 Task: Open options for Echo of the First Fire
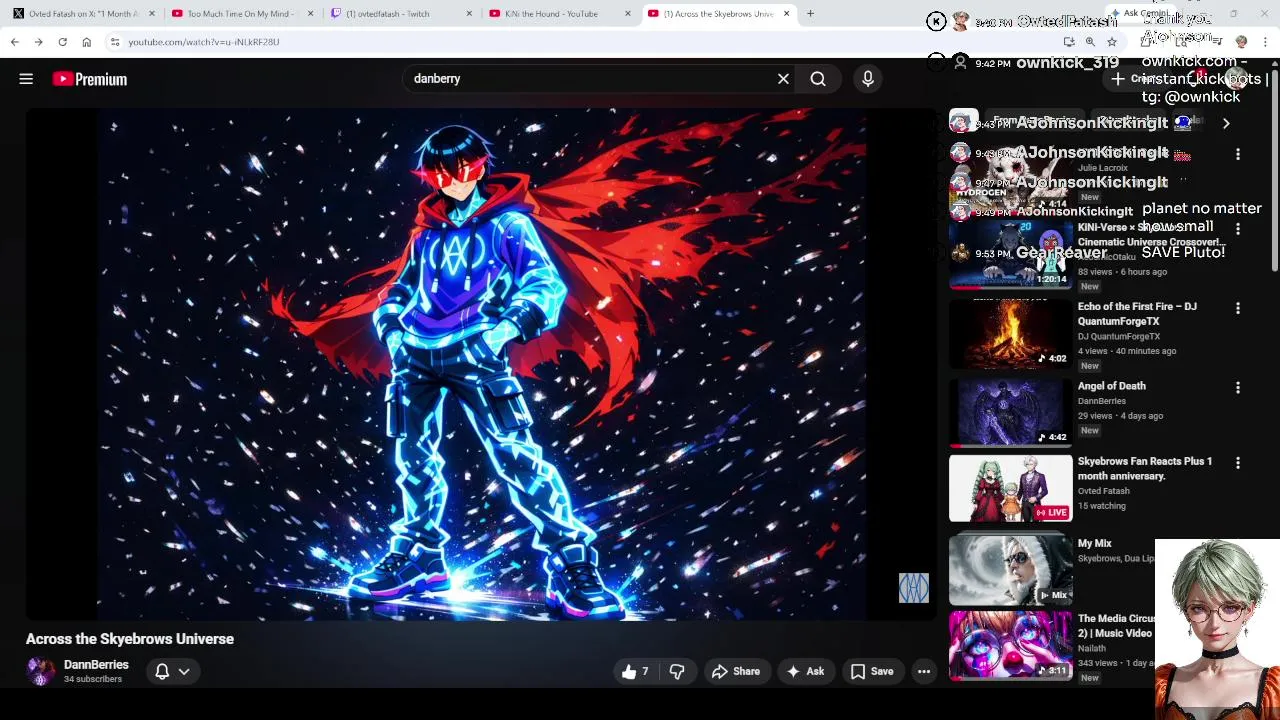[1238, 308]
